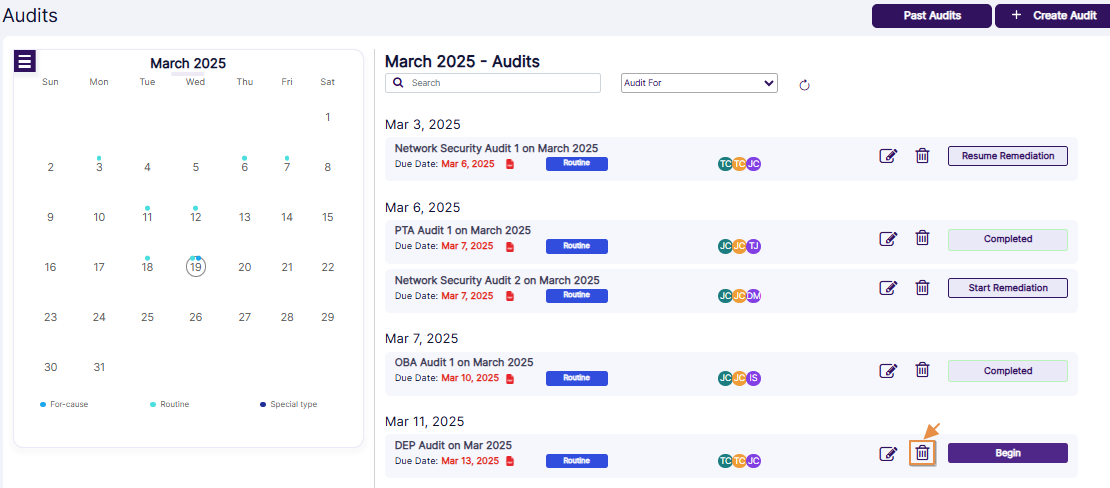
Task: Click Start Remediation for Network Security Audit 2
Action: pos(1007,288)
